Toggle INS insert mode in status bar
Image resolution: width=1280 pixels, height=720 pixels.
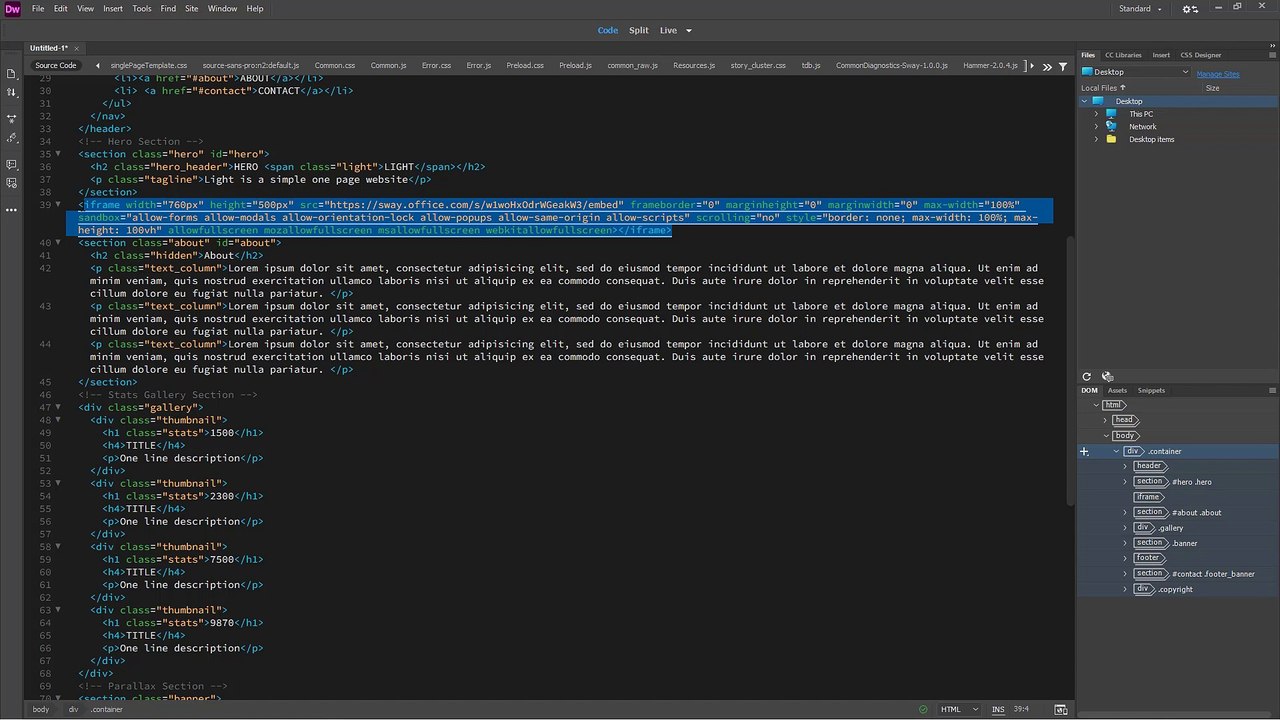[998, 710]
